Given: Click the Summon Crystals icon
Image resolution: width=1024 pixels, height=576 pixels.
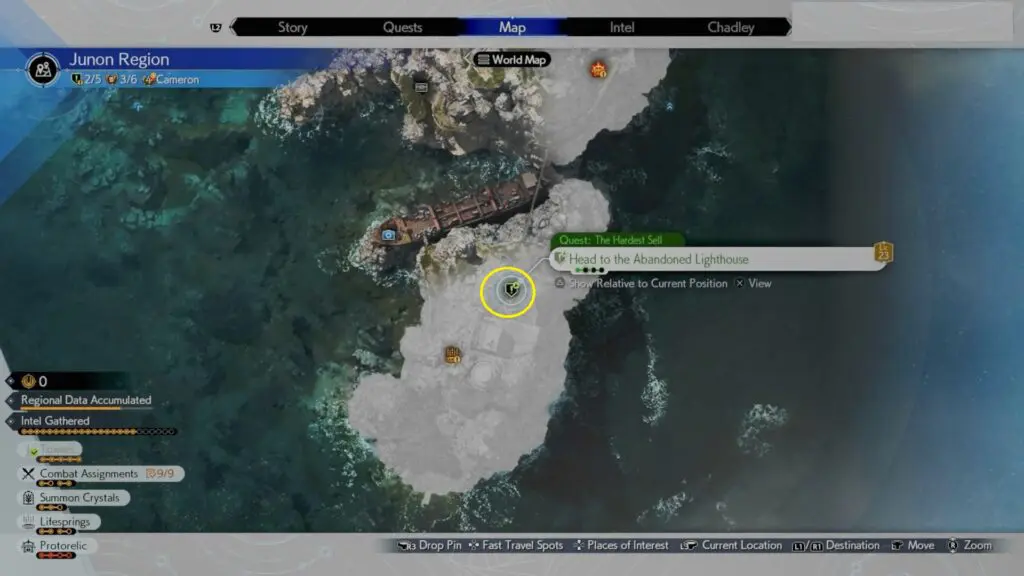Looking at the screenshot, I should tap(28, 498).
